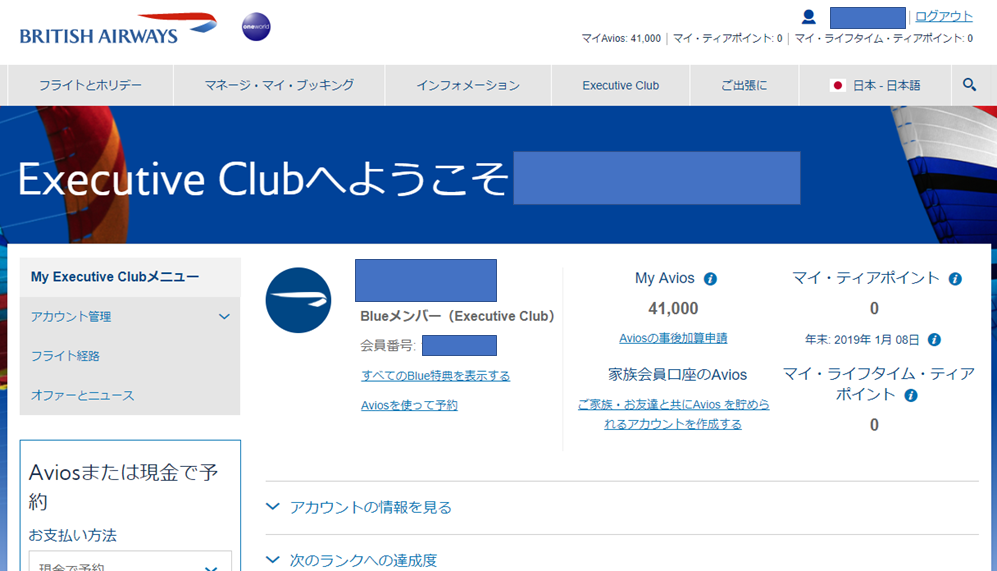Open フライトとホリデー menu
997x571 pixels.
tap(90, 85)
